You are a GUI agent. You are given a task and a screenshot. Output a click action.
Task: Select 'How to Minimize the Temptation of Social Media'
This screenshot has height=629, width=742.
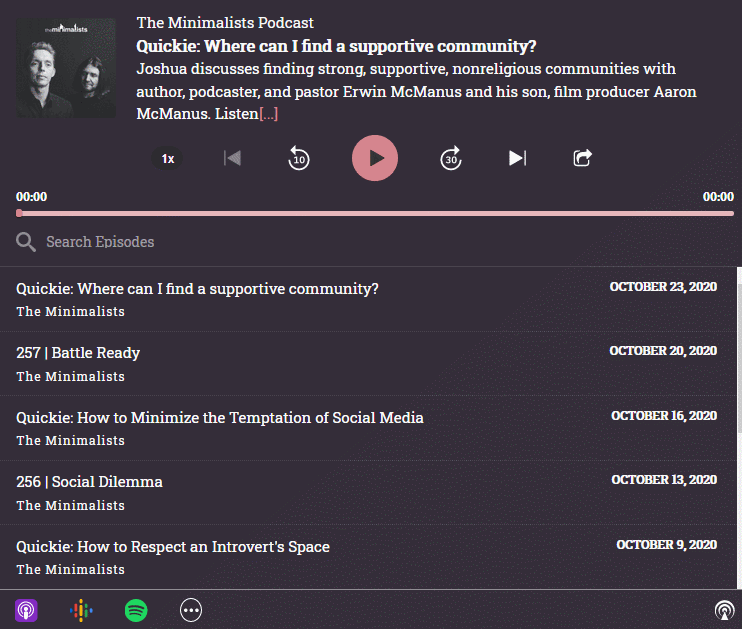368,428
